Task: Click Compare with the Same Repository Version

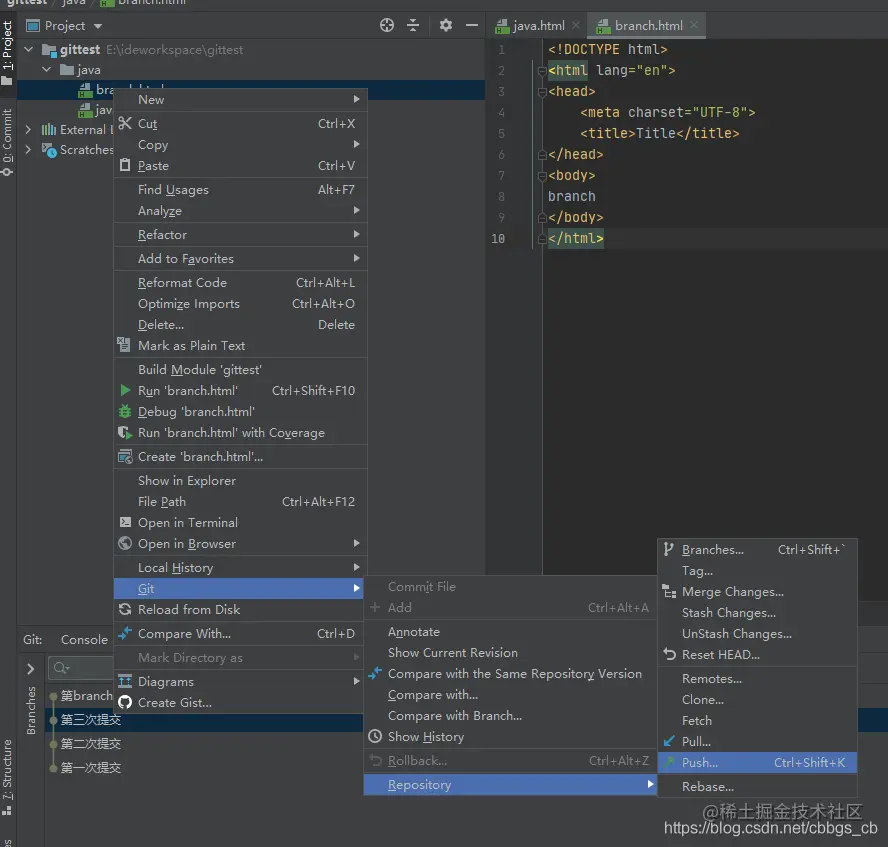Action: point(510,674)
